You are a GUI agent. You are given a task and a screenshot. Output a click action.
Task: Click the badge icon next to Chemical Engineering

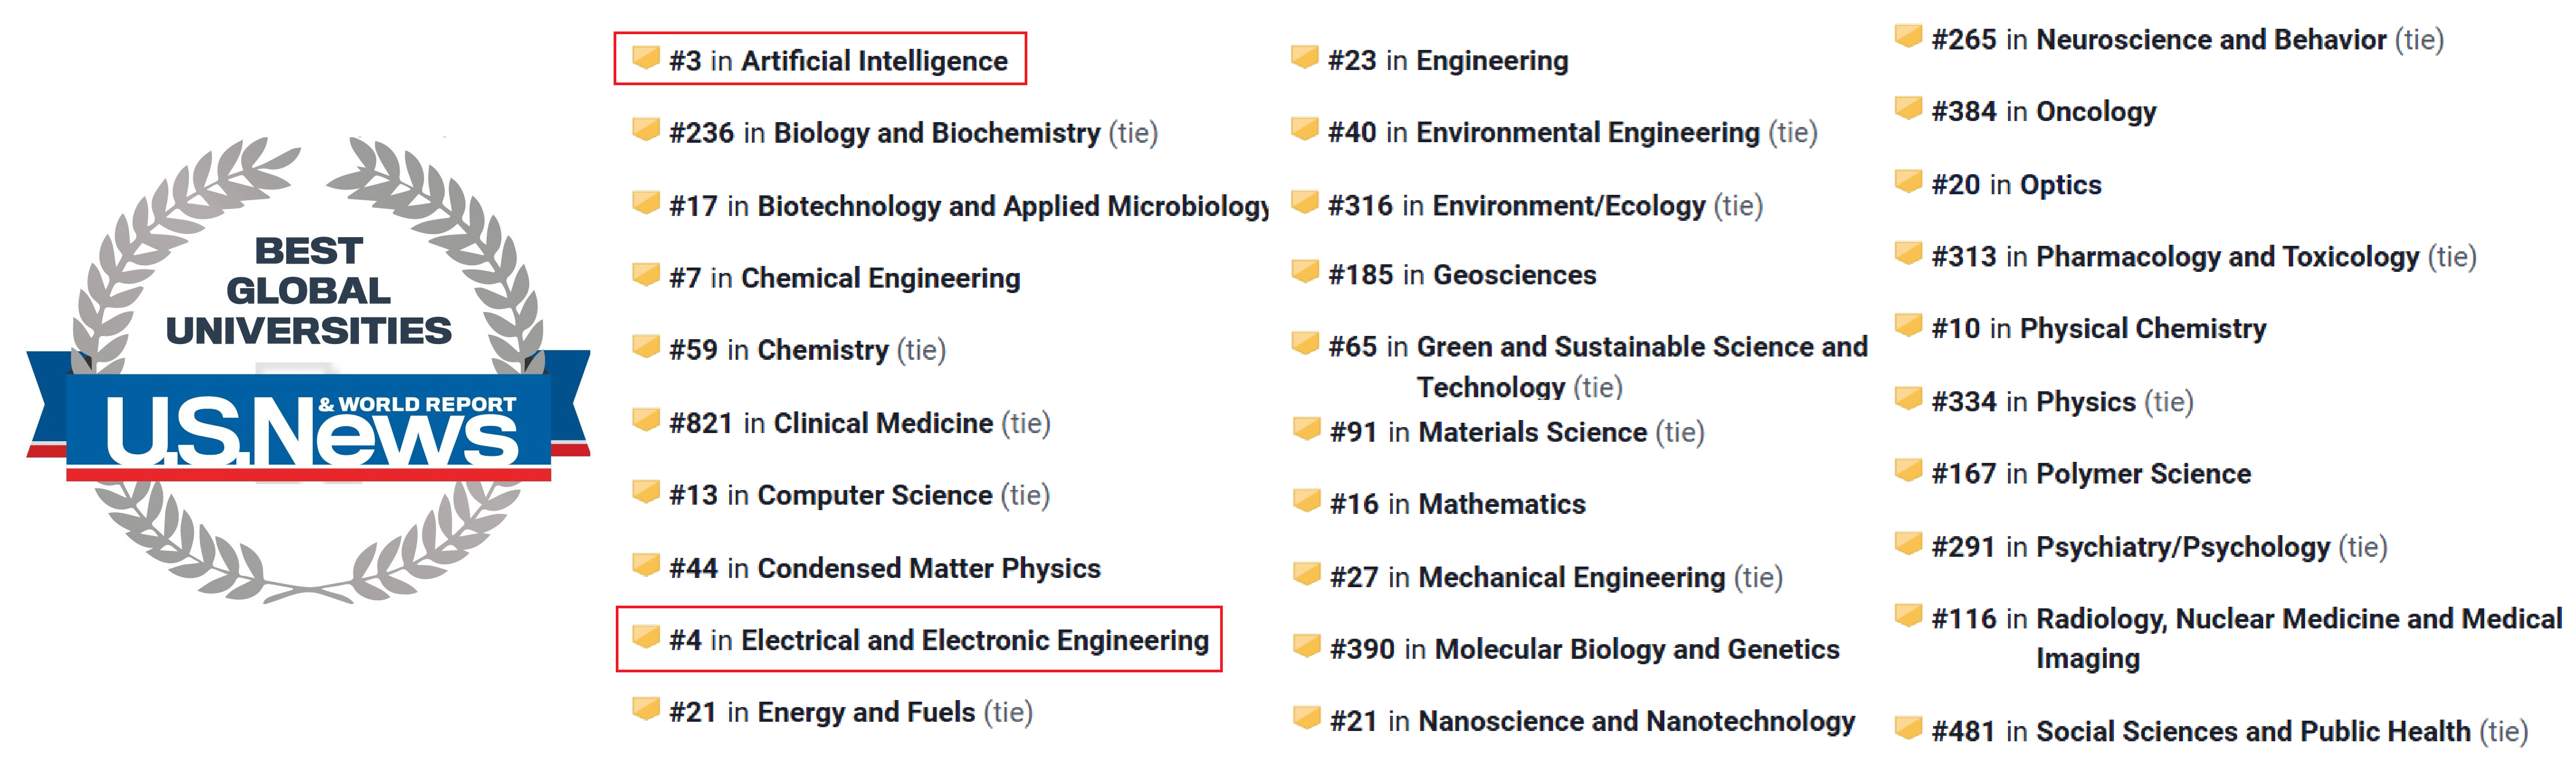click(646, 274)
